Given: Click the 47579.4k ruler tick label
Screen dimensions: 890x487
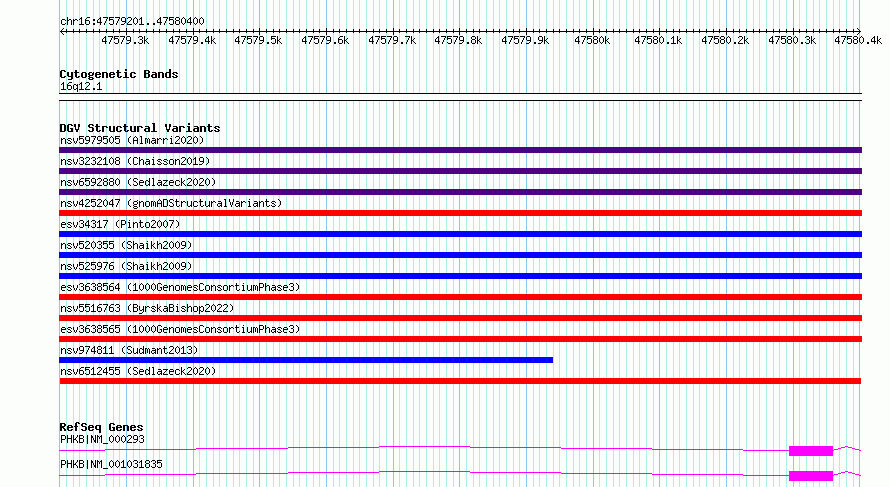Looking at the screenshot, I should point(192,40).
